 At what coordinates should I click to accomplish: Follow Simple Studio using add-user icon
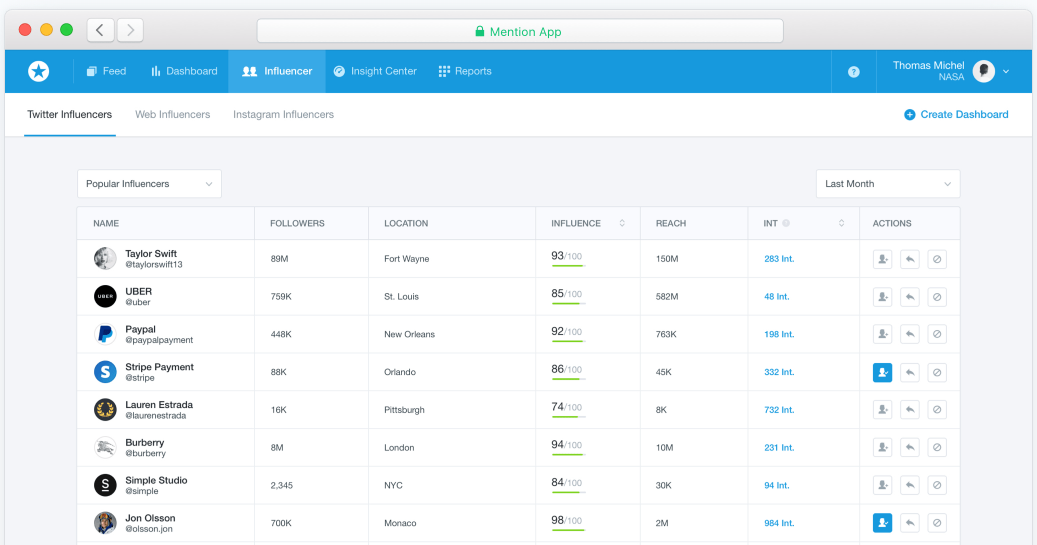[882, 485]
